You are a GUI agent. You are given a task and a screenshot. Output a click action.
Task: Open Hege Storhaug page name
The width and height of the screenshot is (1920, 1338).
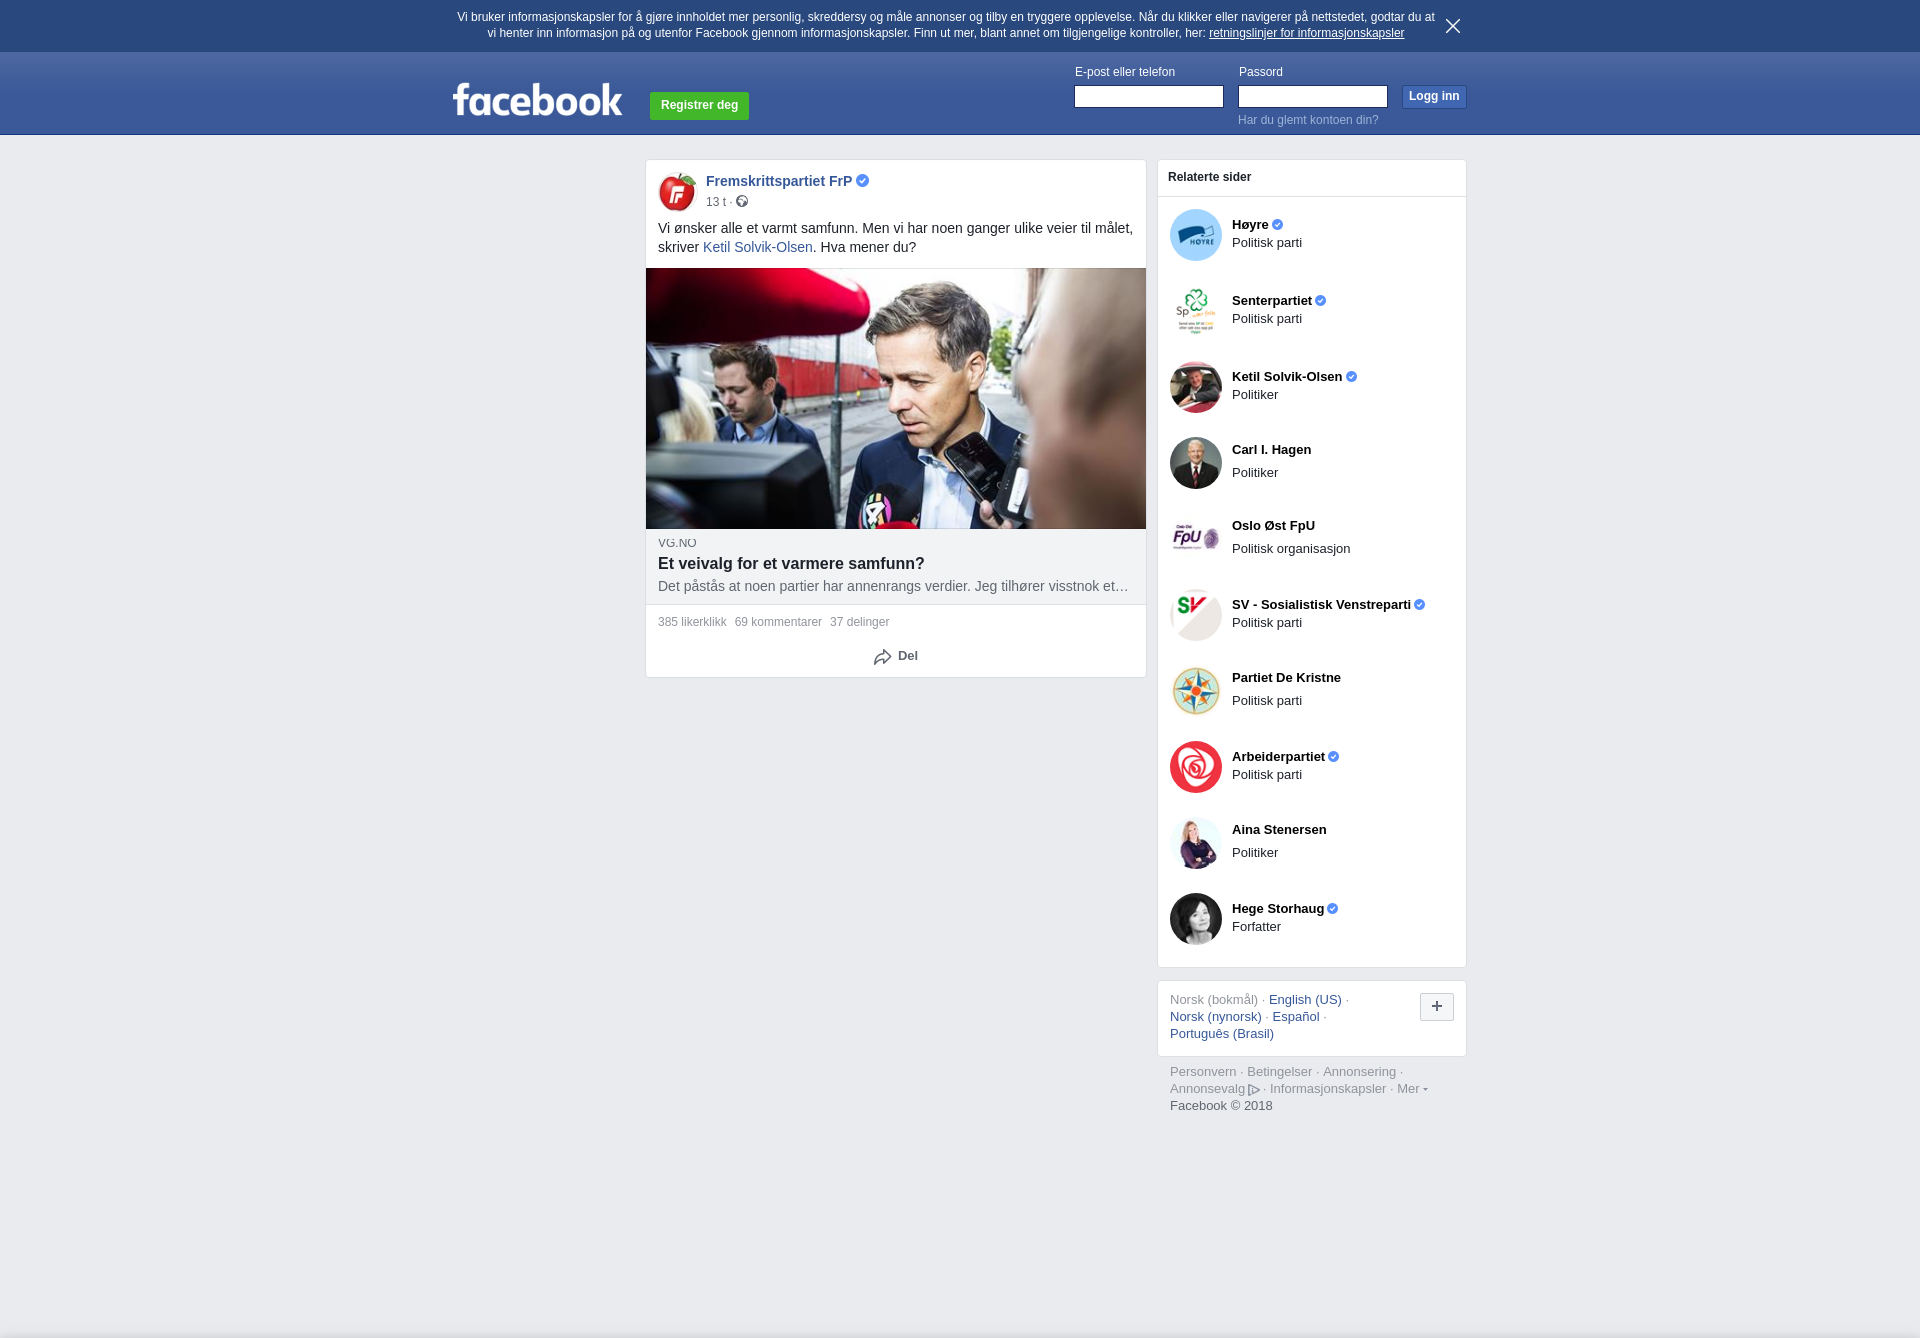point(1278,909)
